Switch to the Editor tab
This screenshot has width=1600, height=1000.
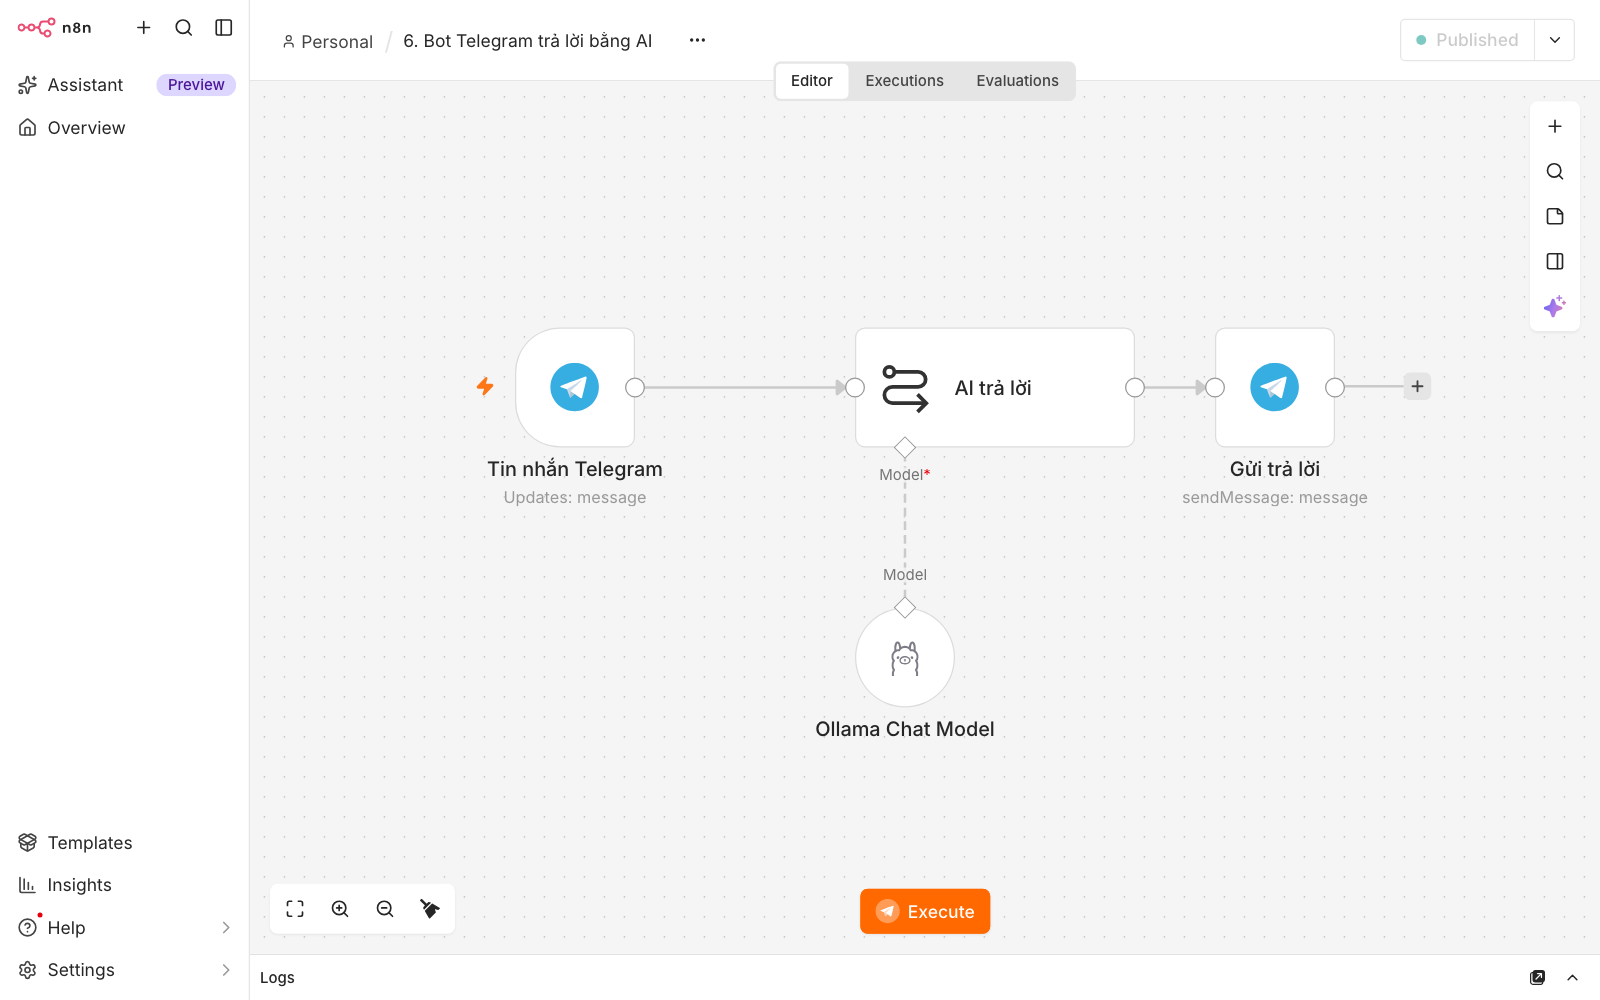812,81
